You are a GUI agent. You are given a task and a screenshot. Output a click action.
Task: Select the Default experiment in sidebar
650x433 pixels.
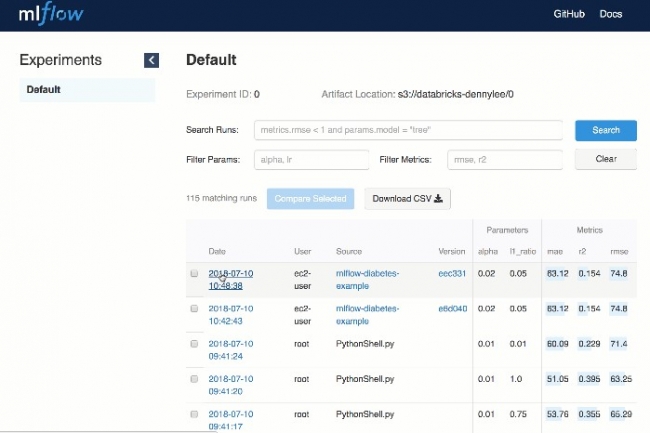click(x=88, y=90)
